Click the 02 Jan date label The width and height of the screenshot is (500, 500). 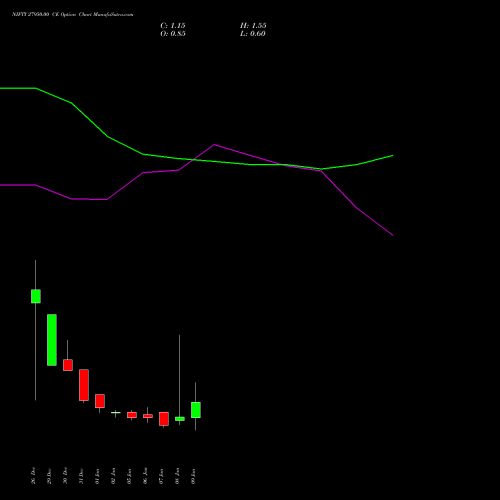tap(113, 476)
